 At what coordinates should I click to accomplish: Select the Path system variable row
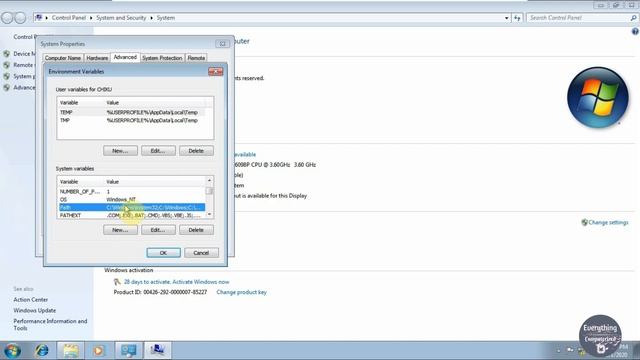pos(131,207)
